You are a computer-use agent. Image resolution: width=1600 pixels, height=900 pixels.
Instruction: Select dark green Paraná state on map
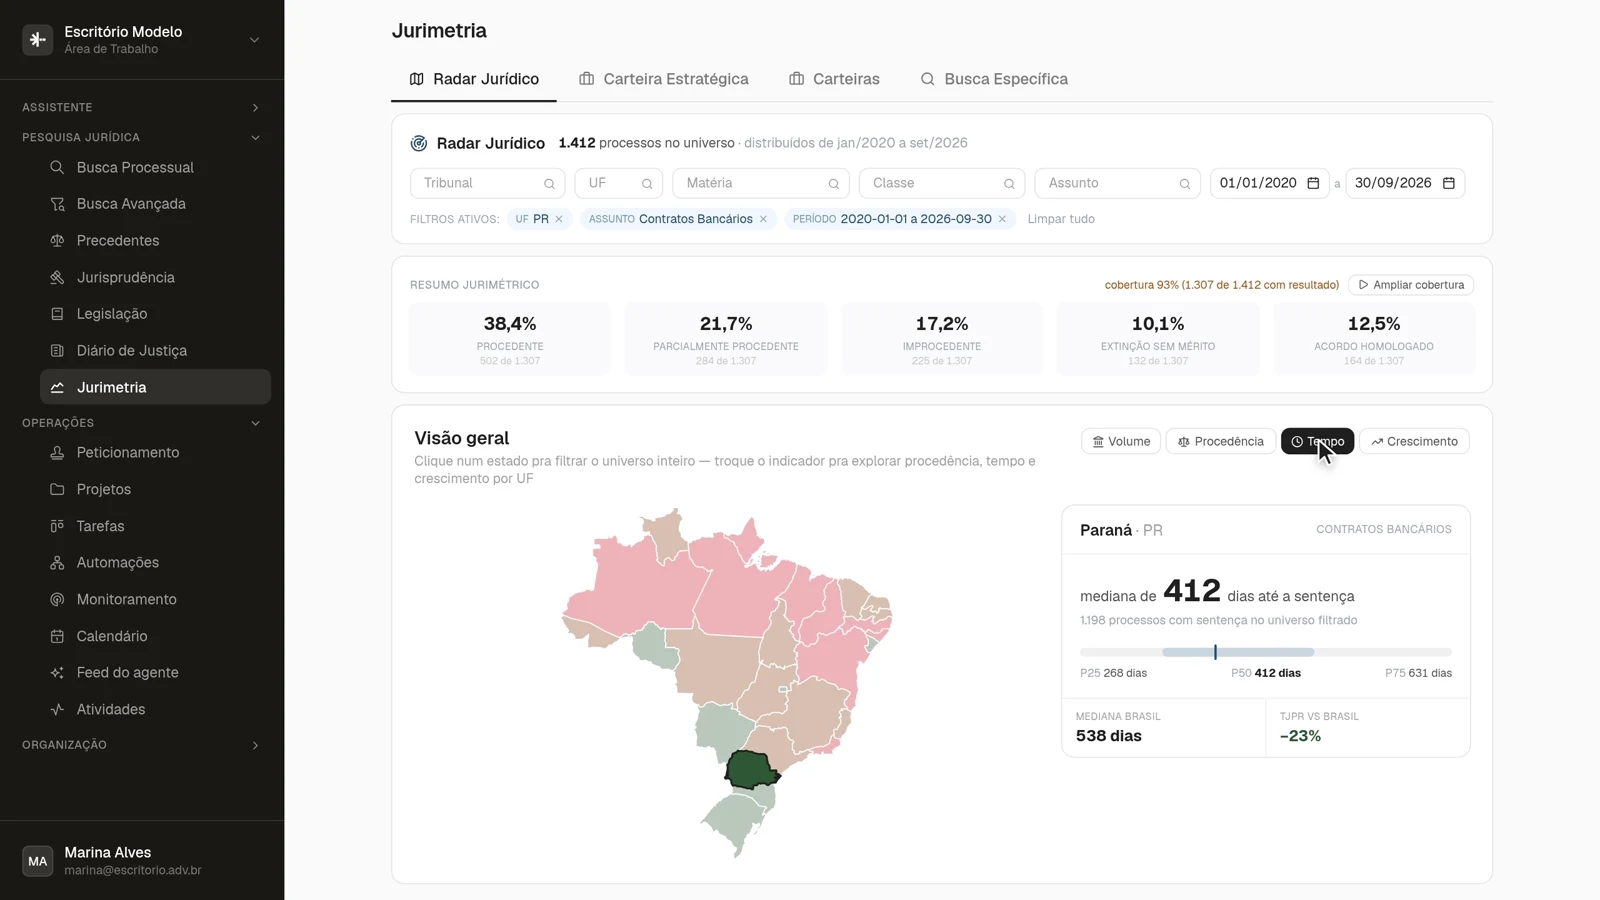pos(750,770)
